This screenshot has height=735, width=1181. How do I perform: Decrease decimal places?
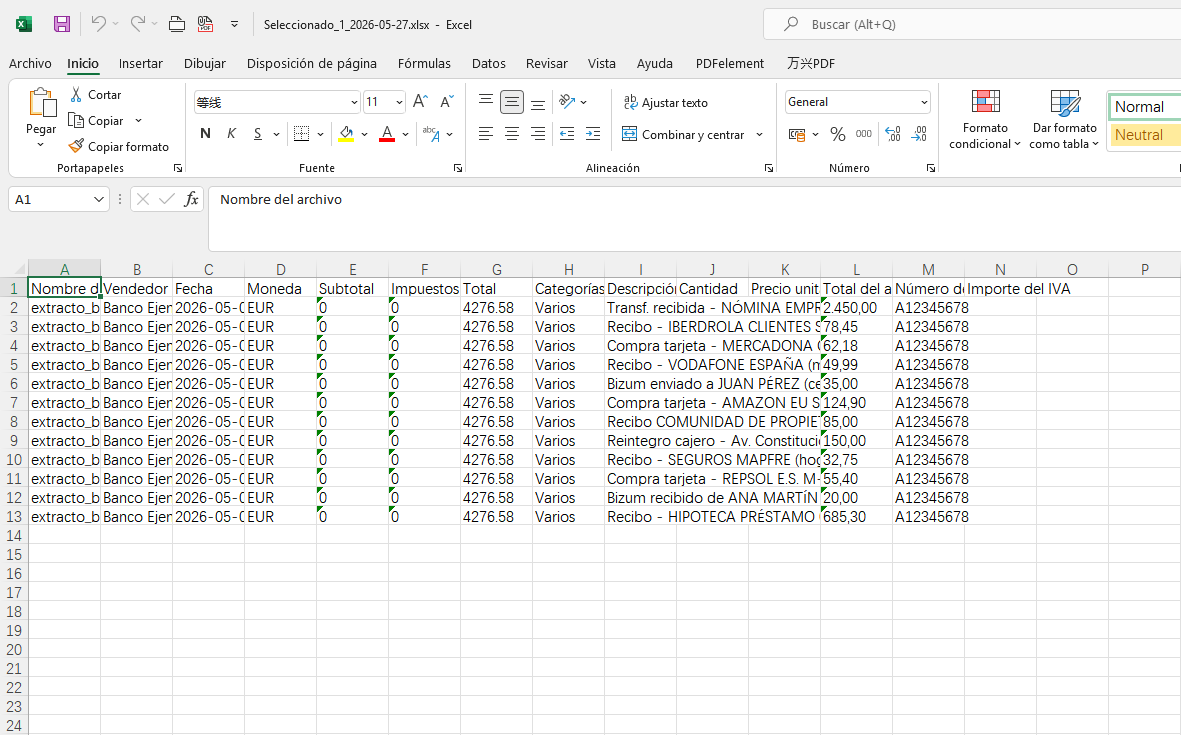(x=919, y=134)
